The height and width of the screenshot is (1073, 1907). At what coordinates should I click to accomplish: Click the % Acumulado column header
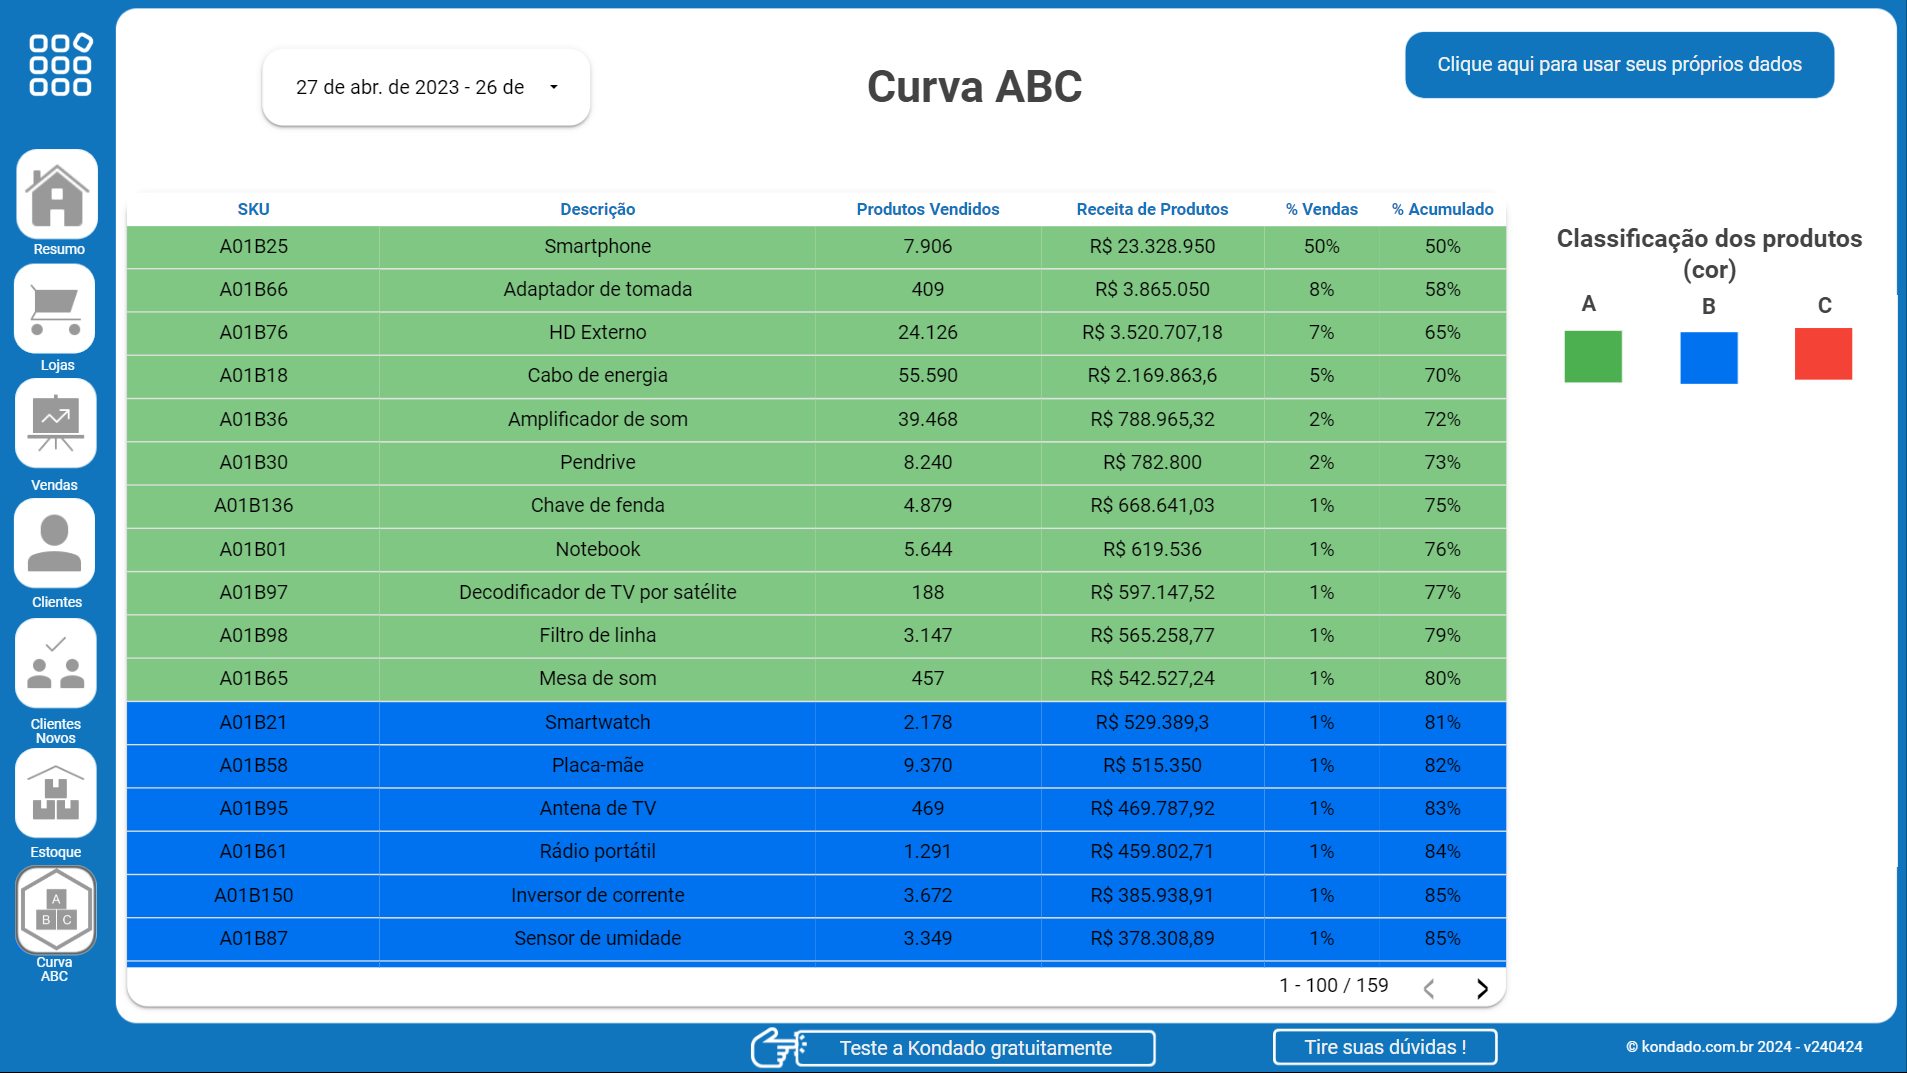coord(1442,209)
